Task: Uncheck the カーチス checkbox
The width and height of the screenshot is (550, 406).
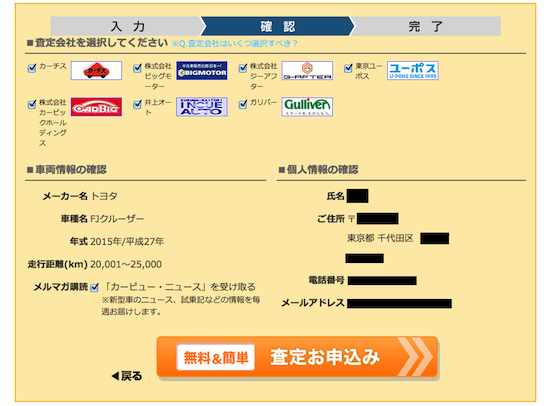Action: tap(32, 68)
